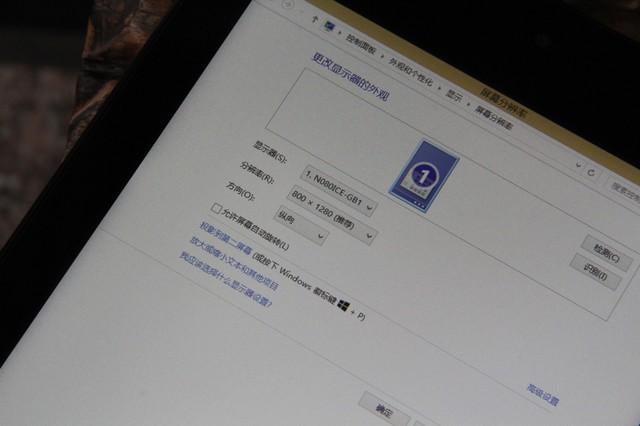
Task: Select the monitor 1 thumbnail
Action: point(424,176)
